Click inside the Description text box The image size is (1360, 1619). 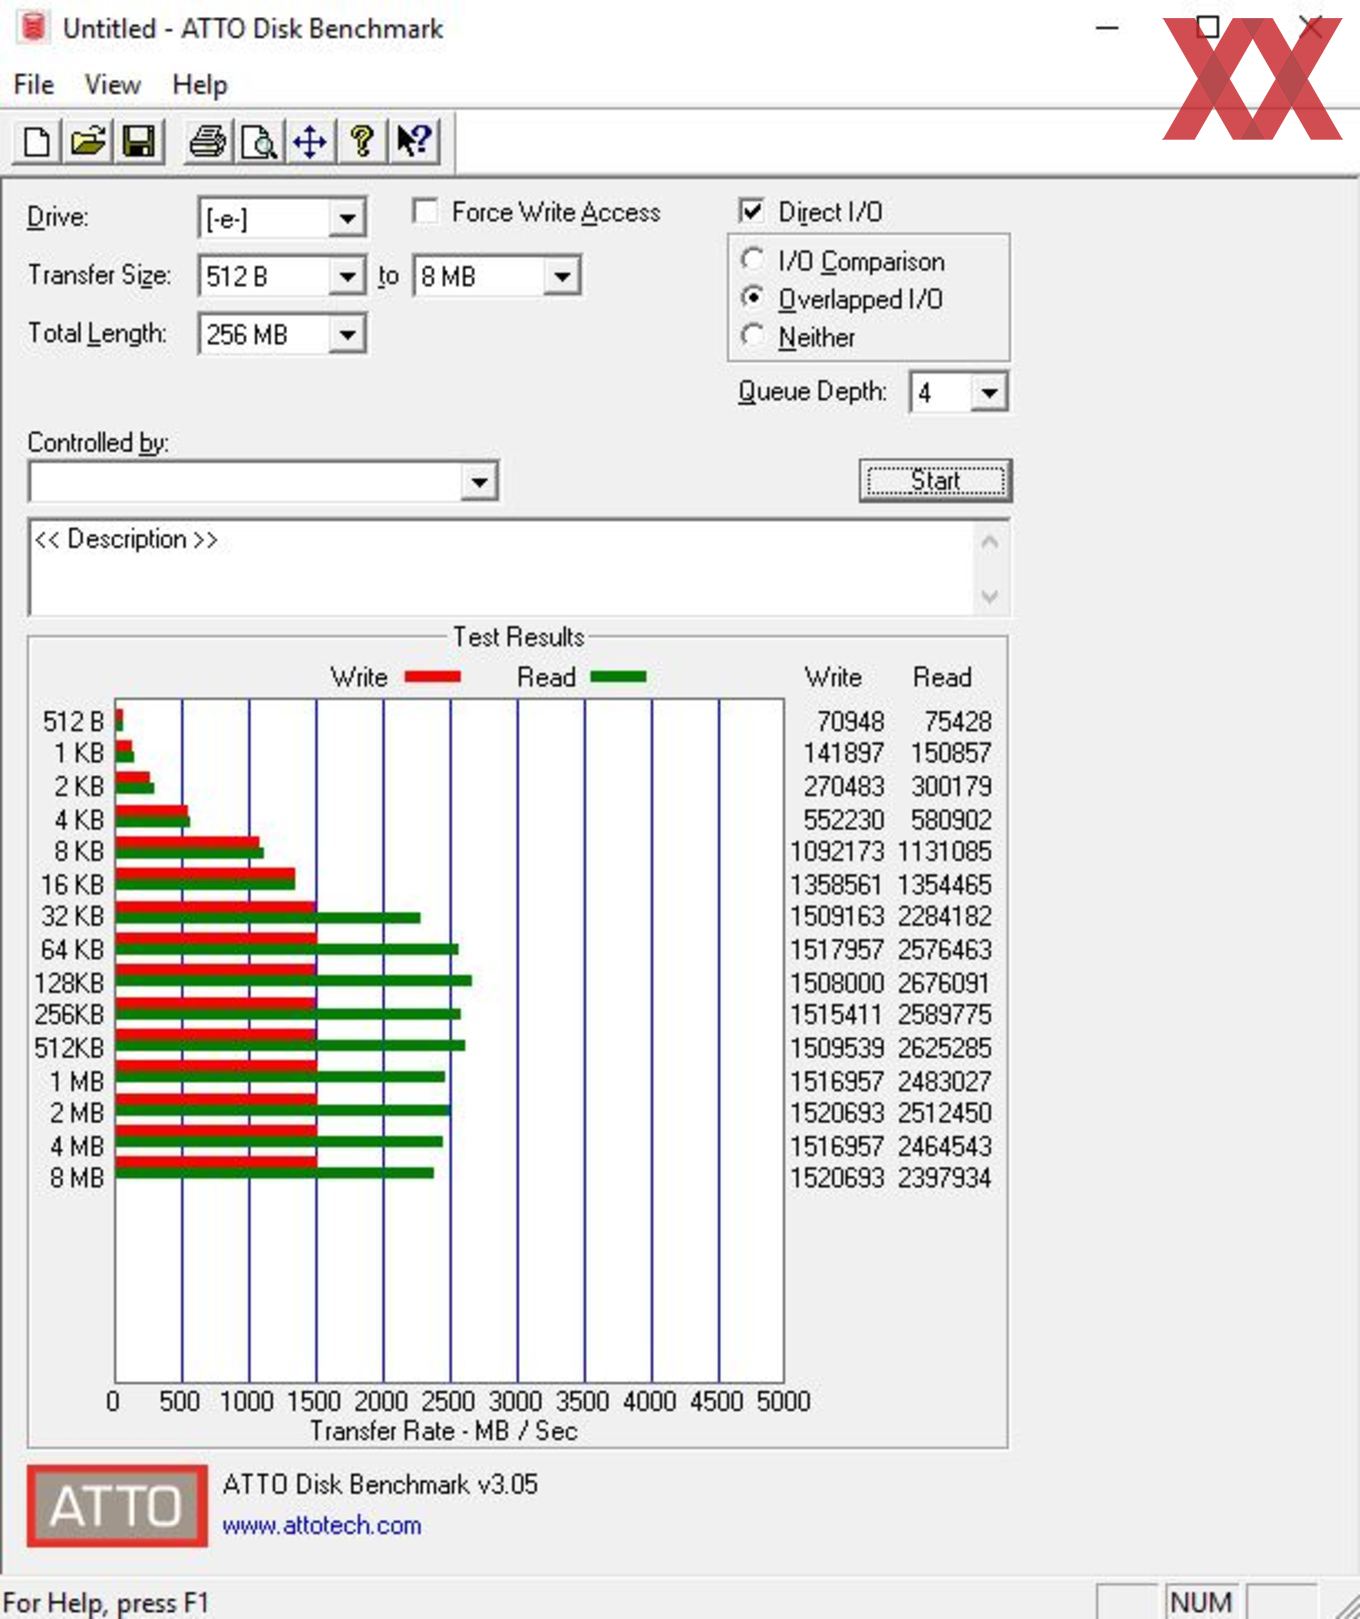[500, 567]
